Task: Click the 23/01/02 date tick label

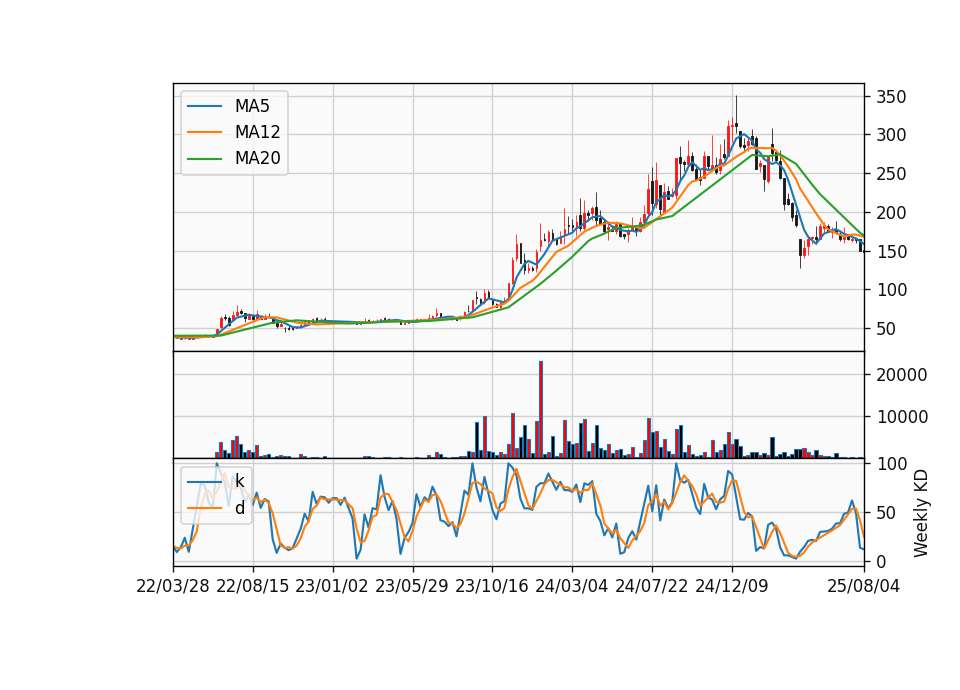Action: [332, 586]
